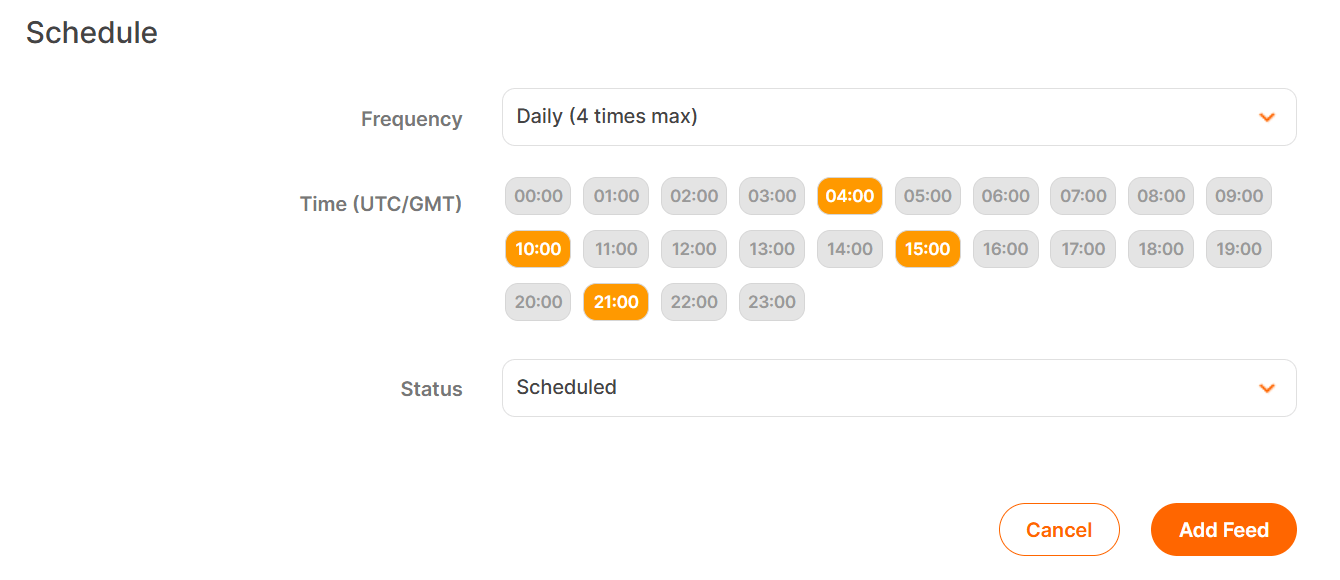This screenshot has width=1340, height=580.
Task: Open the Frequency dropdown
Action: pos(898,116)
